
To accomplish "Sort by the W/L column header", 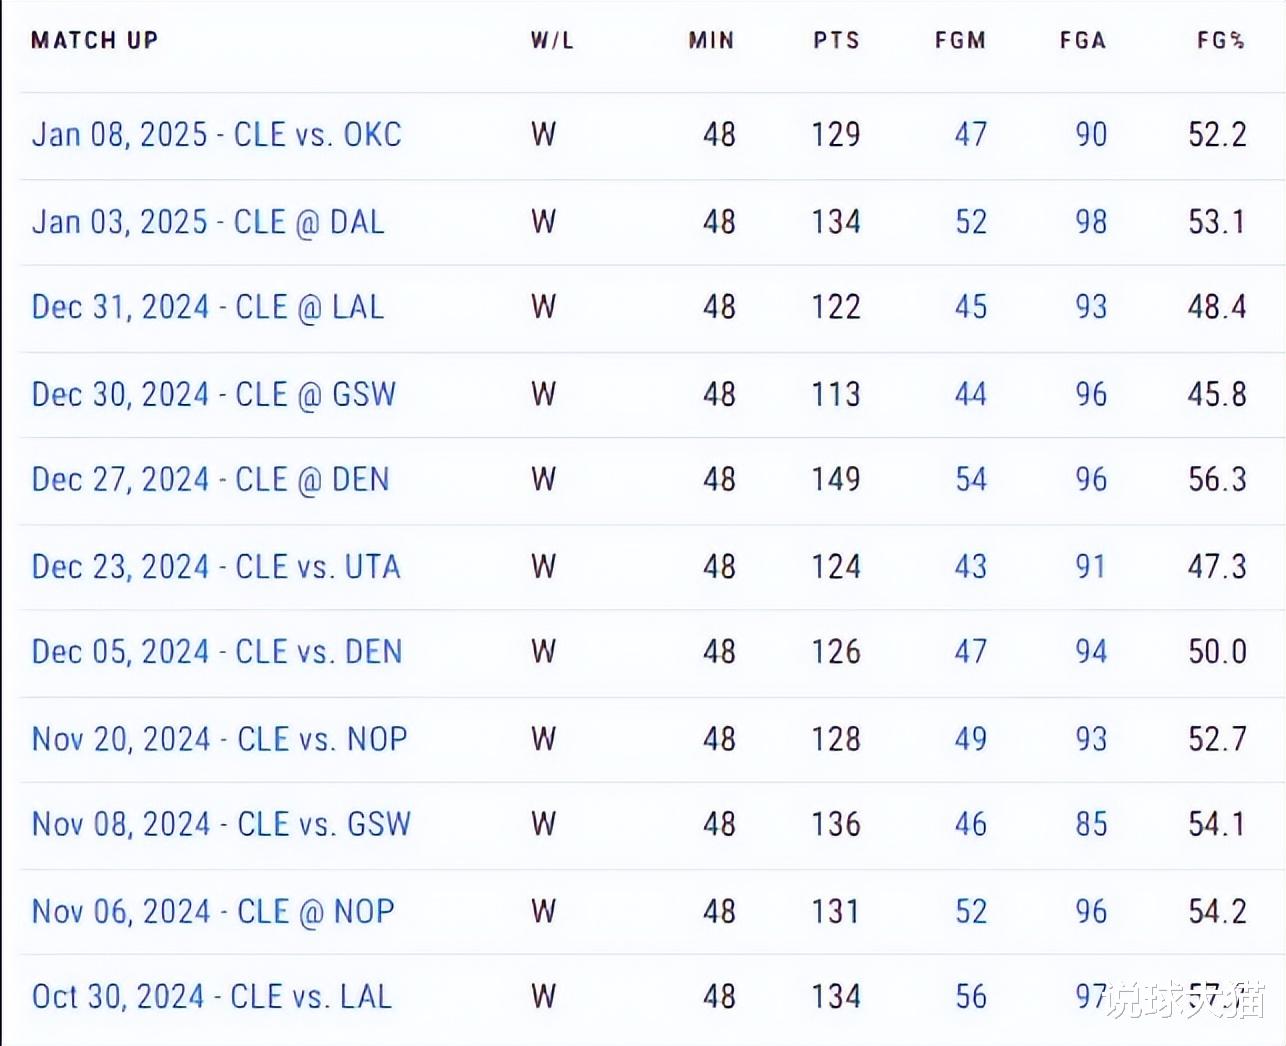I will [x=552, y=41].
